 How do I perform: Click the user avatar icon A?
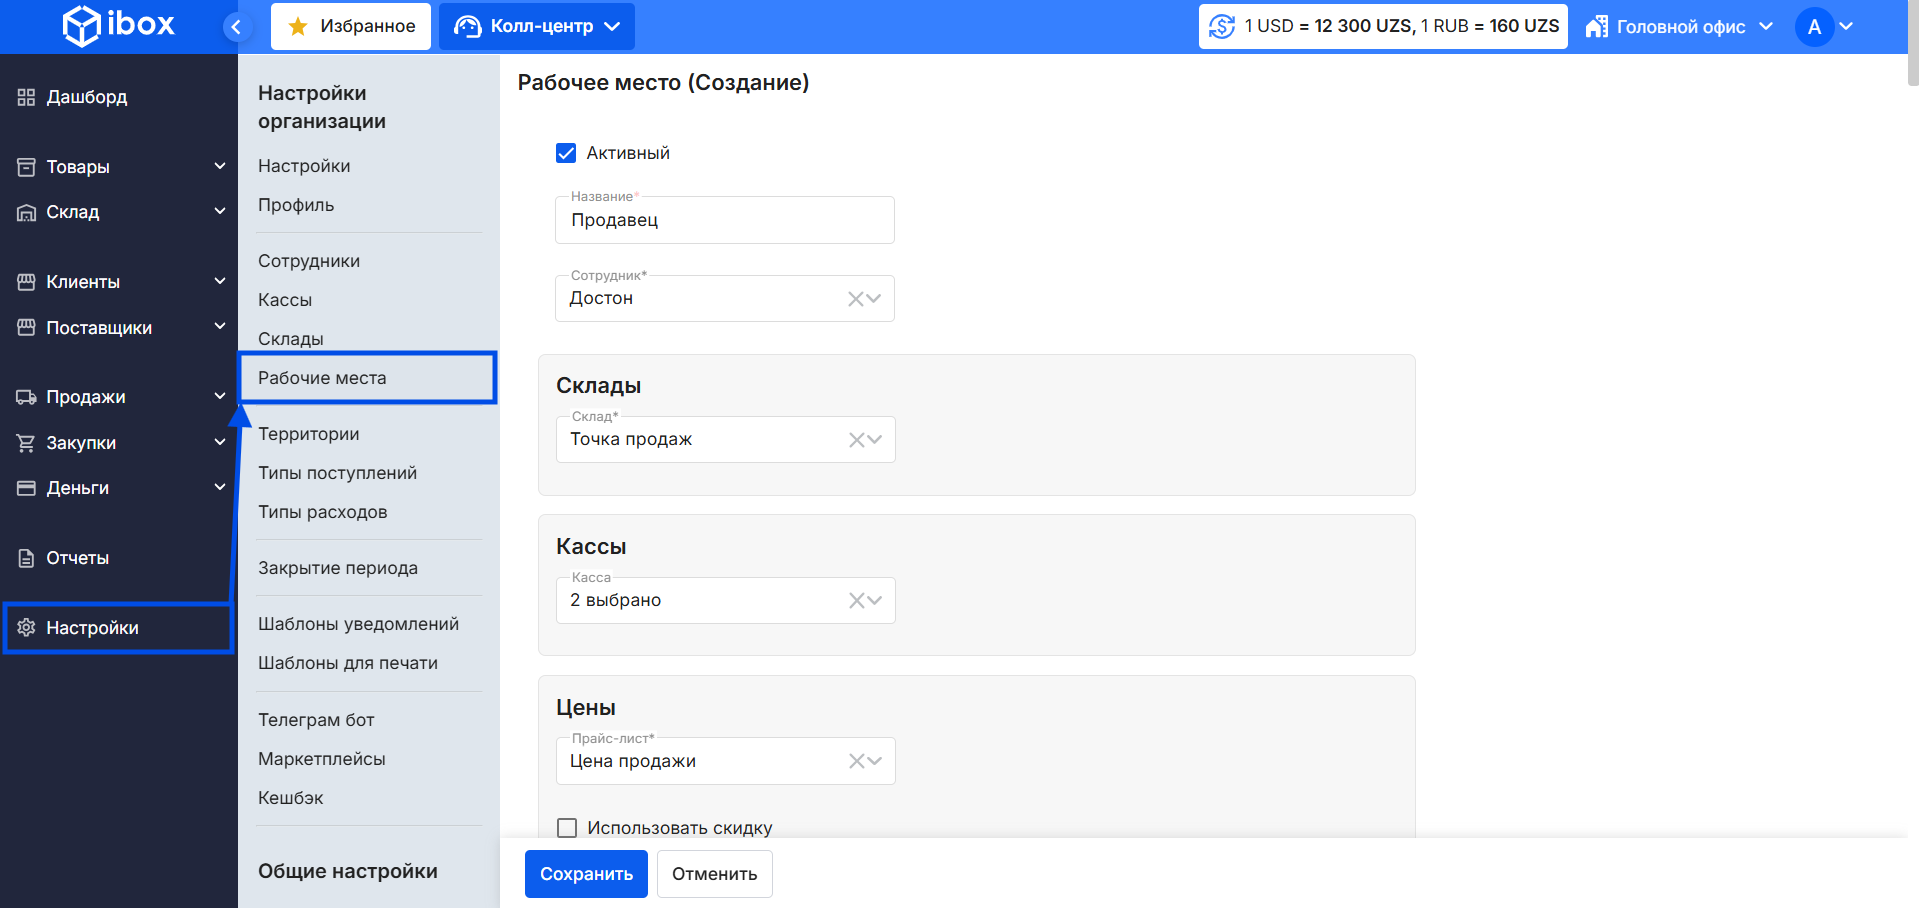pos(1814,27)
